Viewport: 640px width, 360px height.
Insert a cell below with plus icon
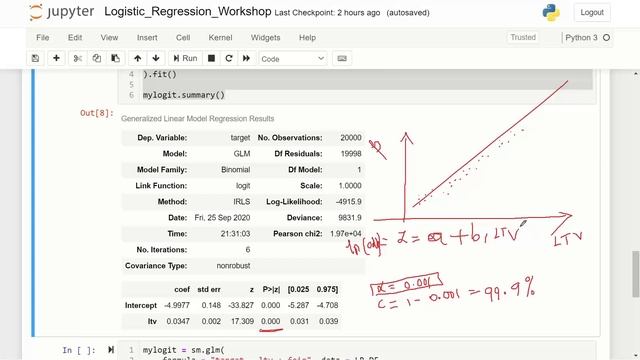pyautogui.click(x=56, y=58)
